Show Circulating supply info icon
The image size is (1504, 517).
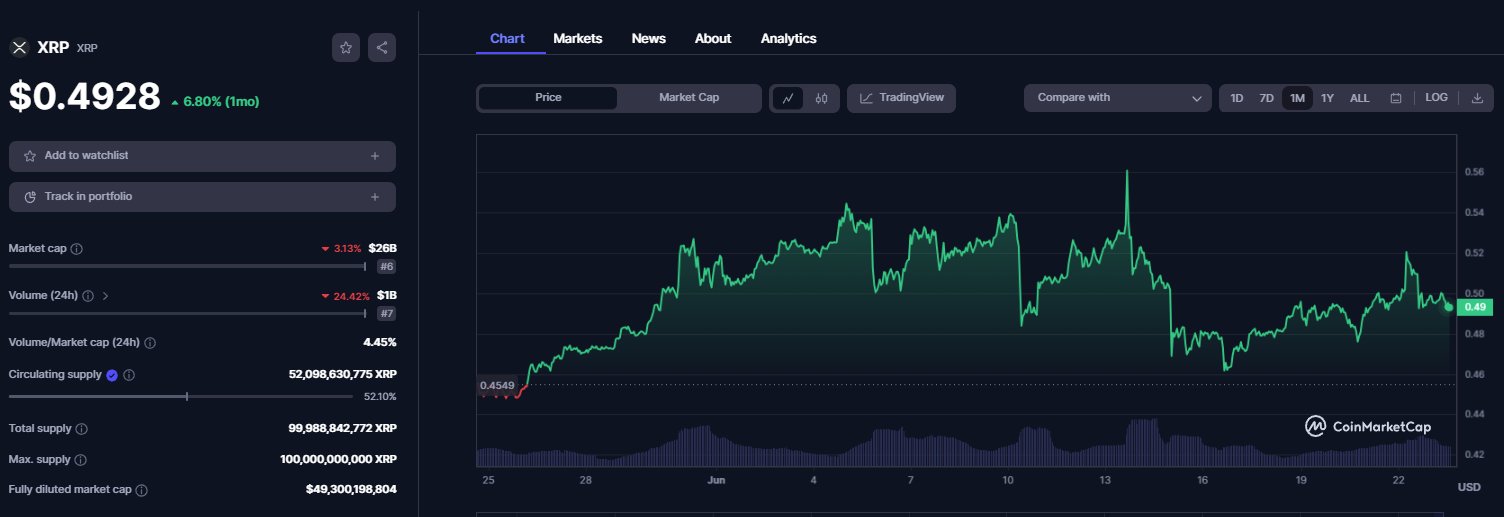(129, 375)
